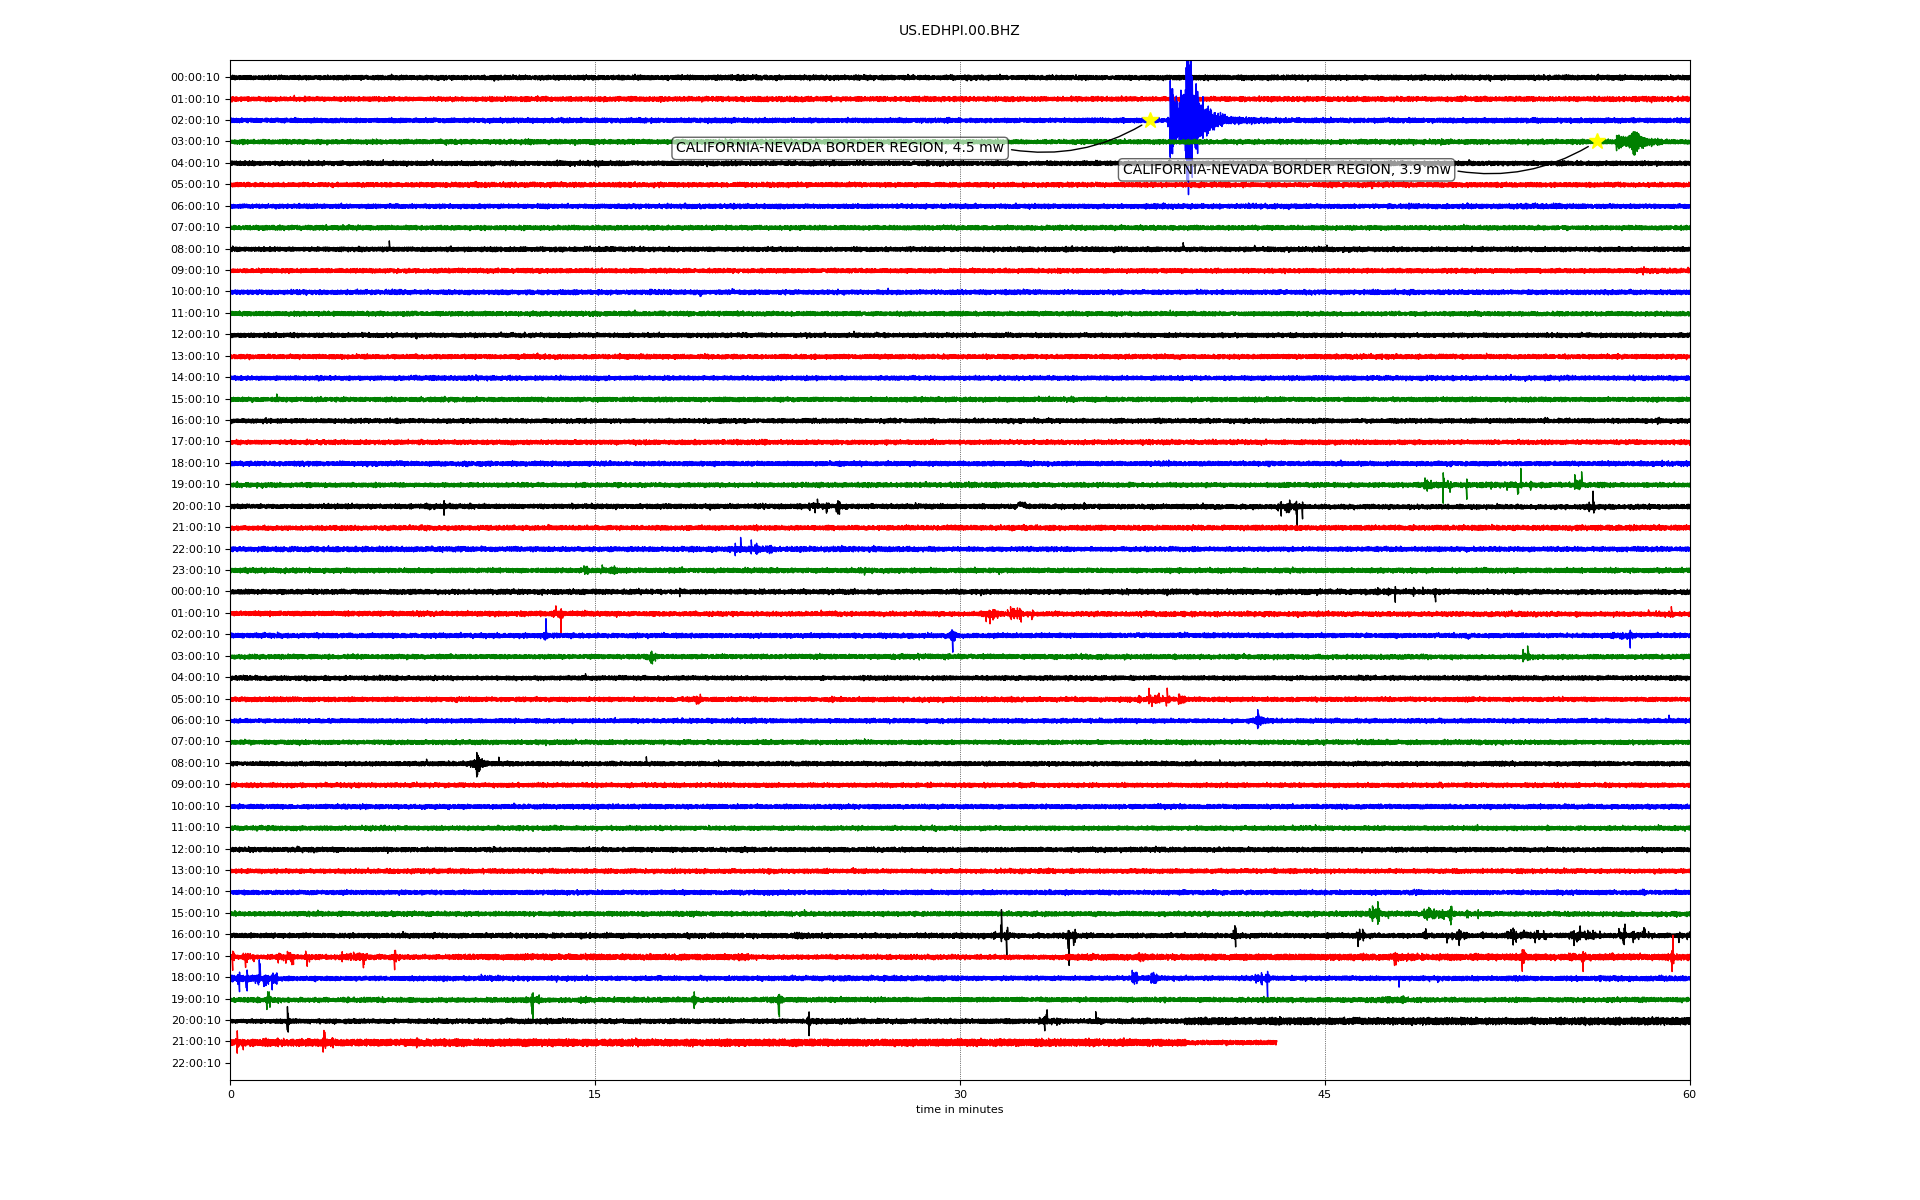The image size is (1920, 1200).
Task: Click the x-axis tick label 15
Action: pyautogui.click(x=595, y=1094)
